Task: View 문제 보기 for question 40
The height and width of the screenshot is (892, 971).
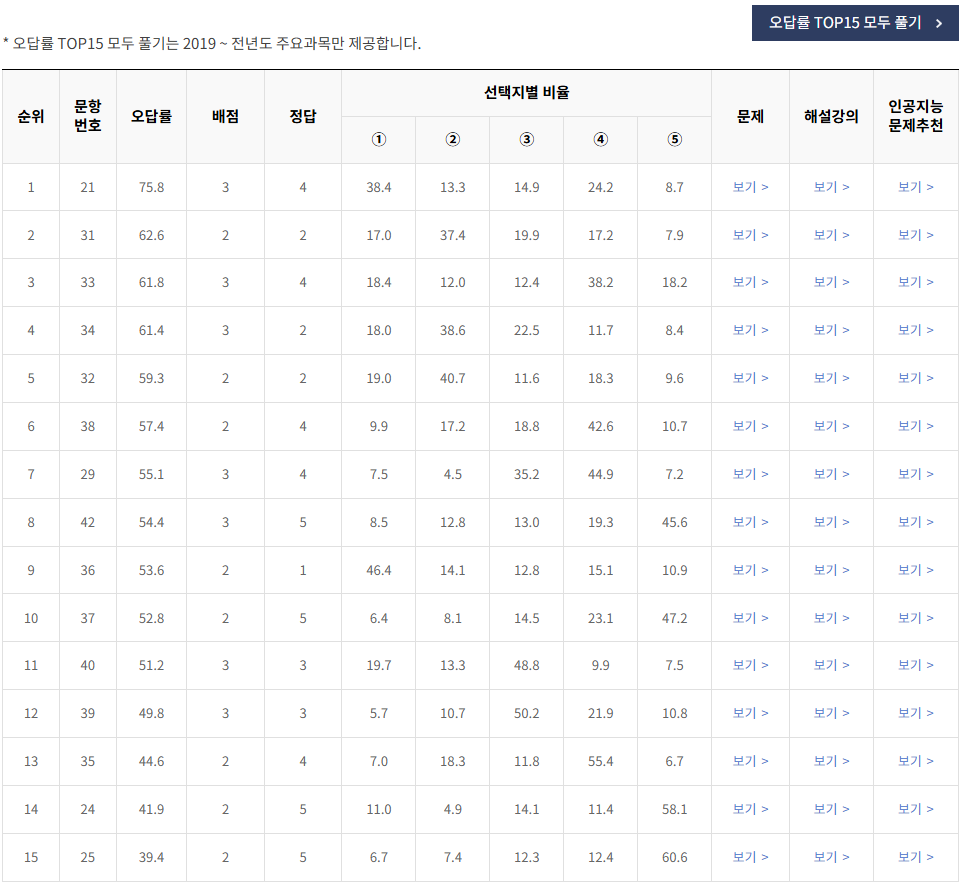Action: [x=751, y=666]
